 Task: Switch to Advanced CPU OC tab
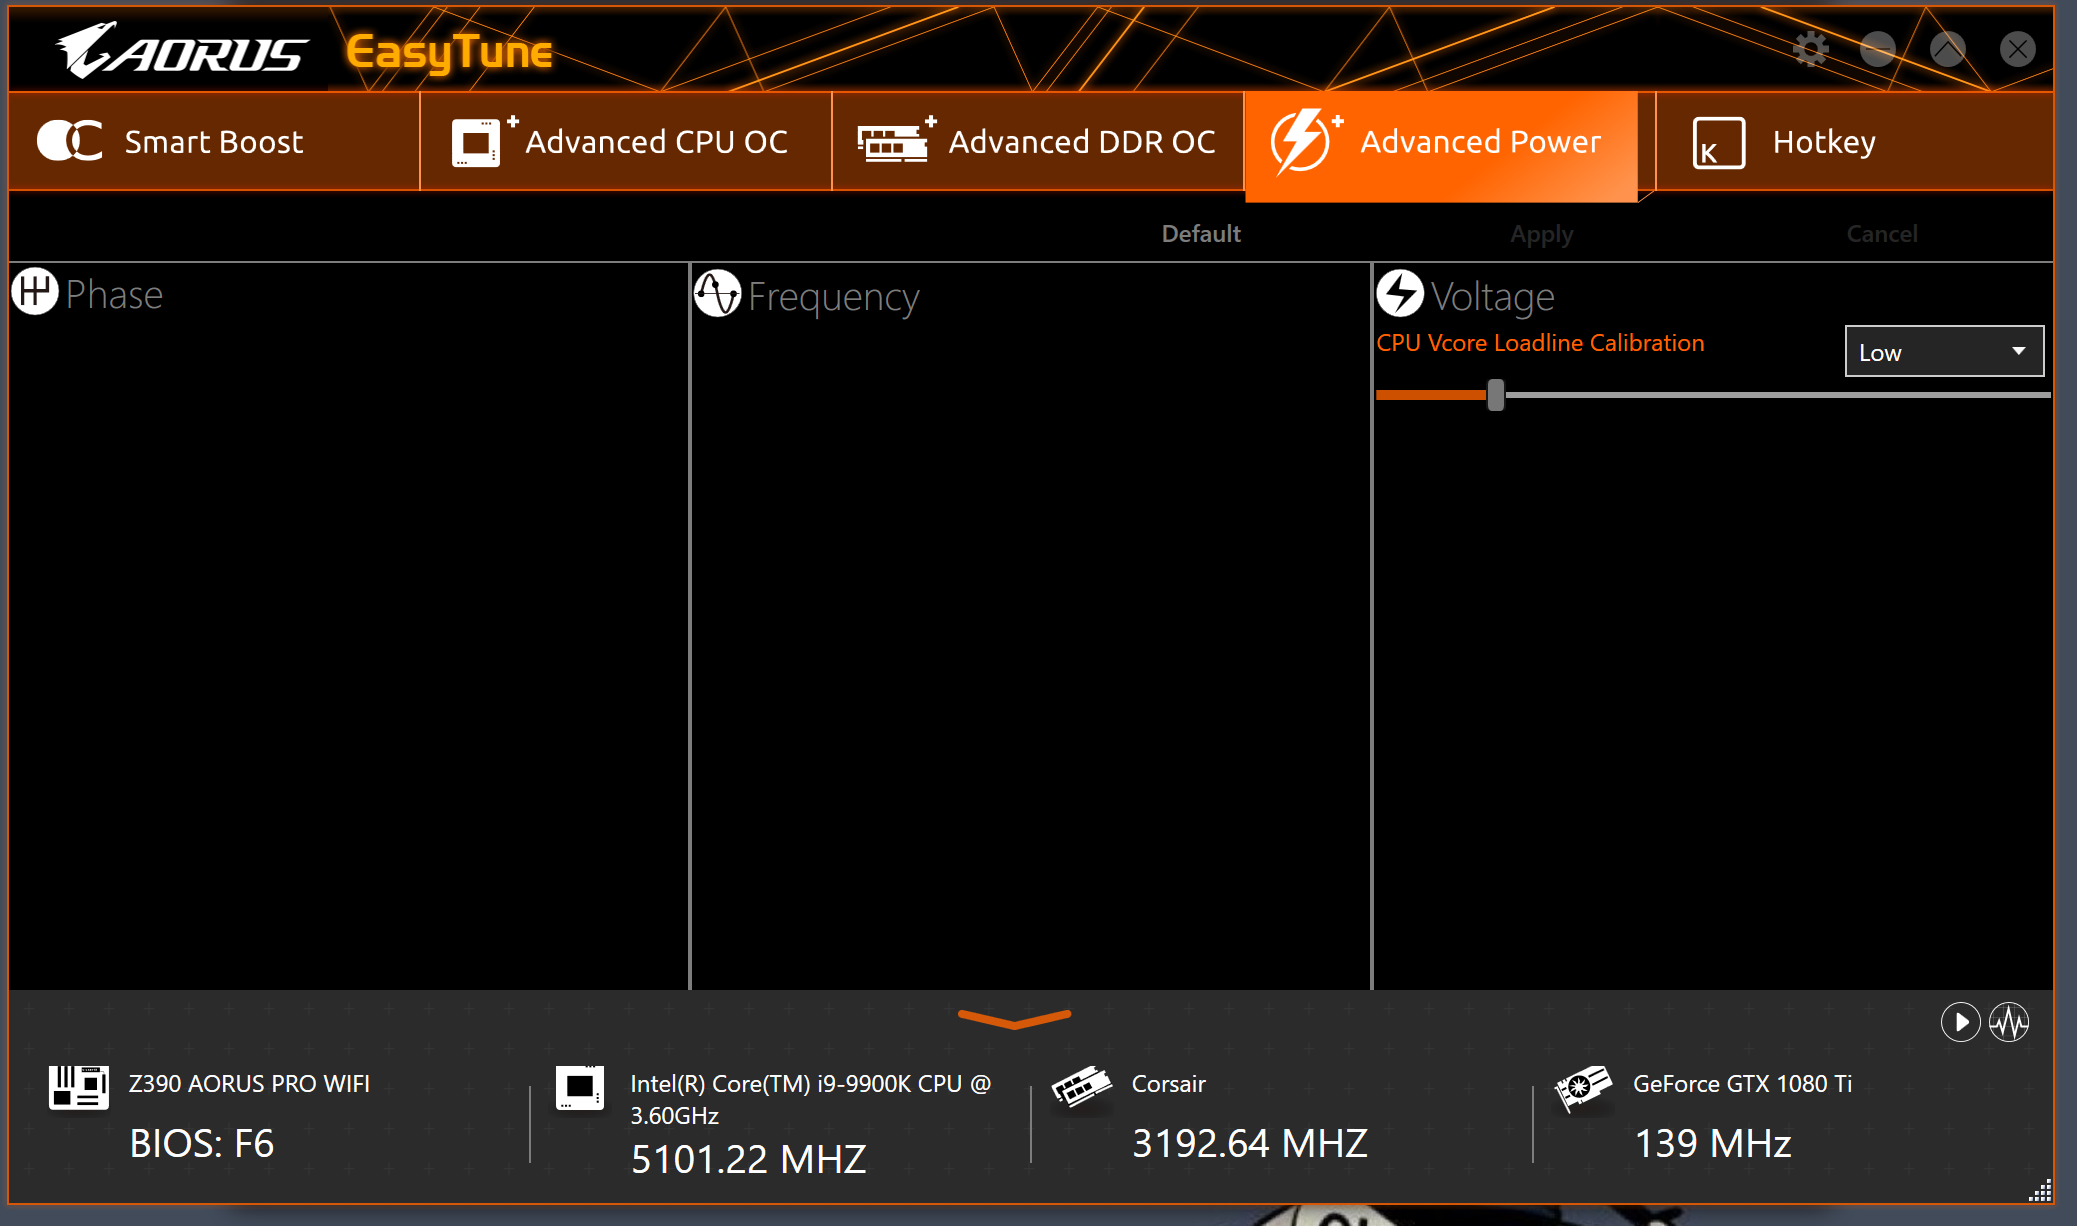(626, 141)
